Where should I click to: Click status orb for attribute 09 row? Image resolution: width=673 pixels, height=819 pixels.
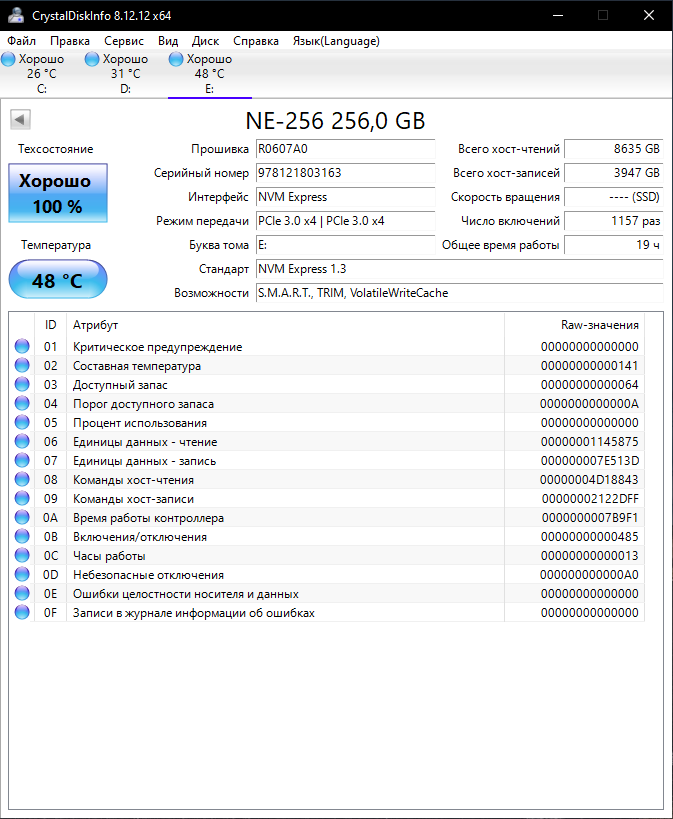(22, 498)
